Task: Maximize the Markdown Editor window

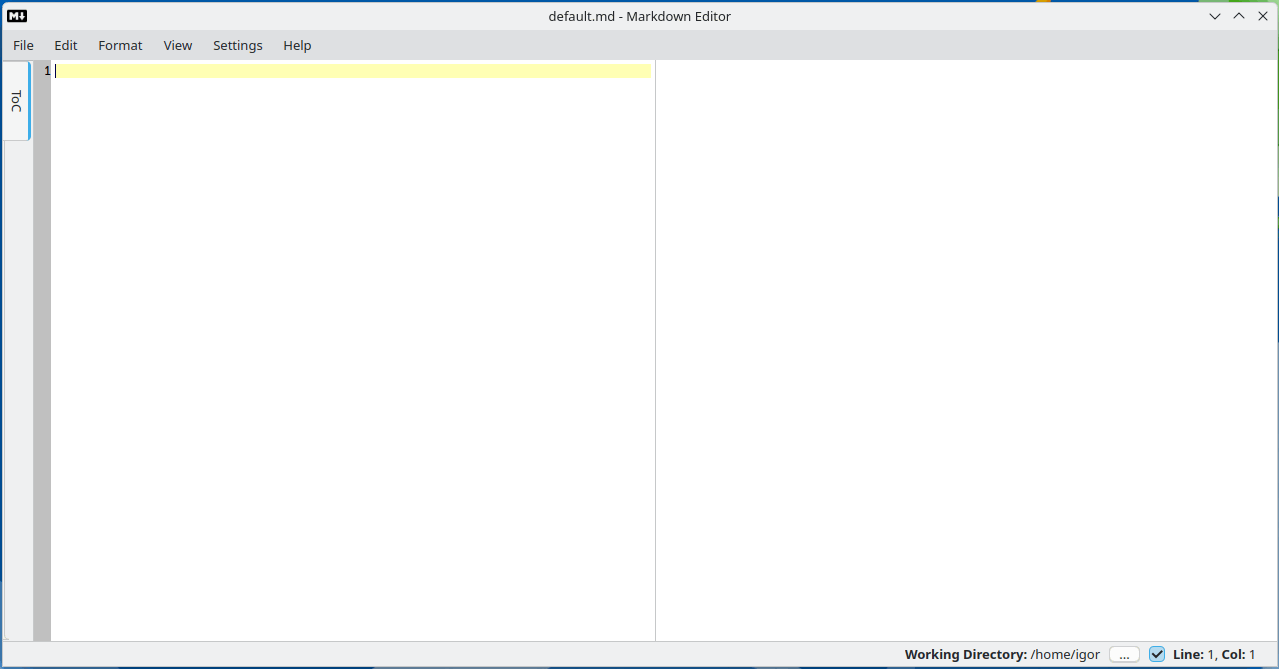Action: 1239,16
